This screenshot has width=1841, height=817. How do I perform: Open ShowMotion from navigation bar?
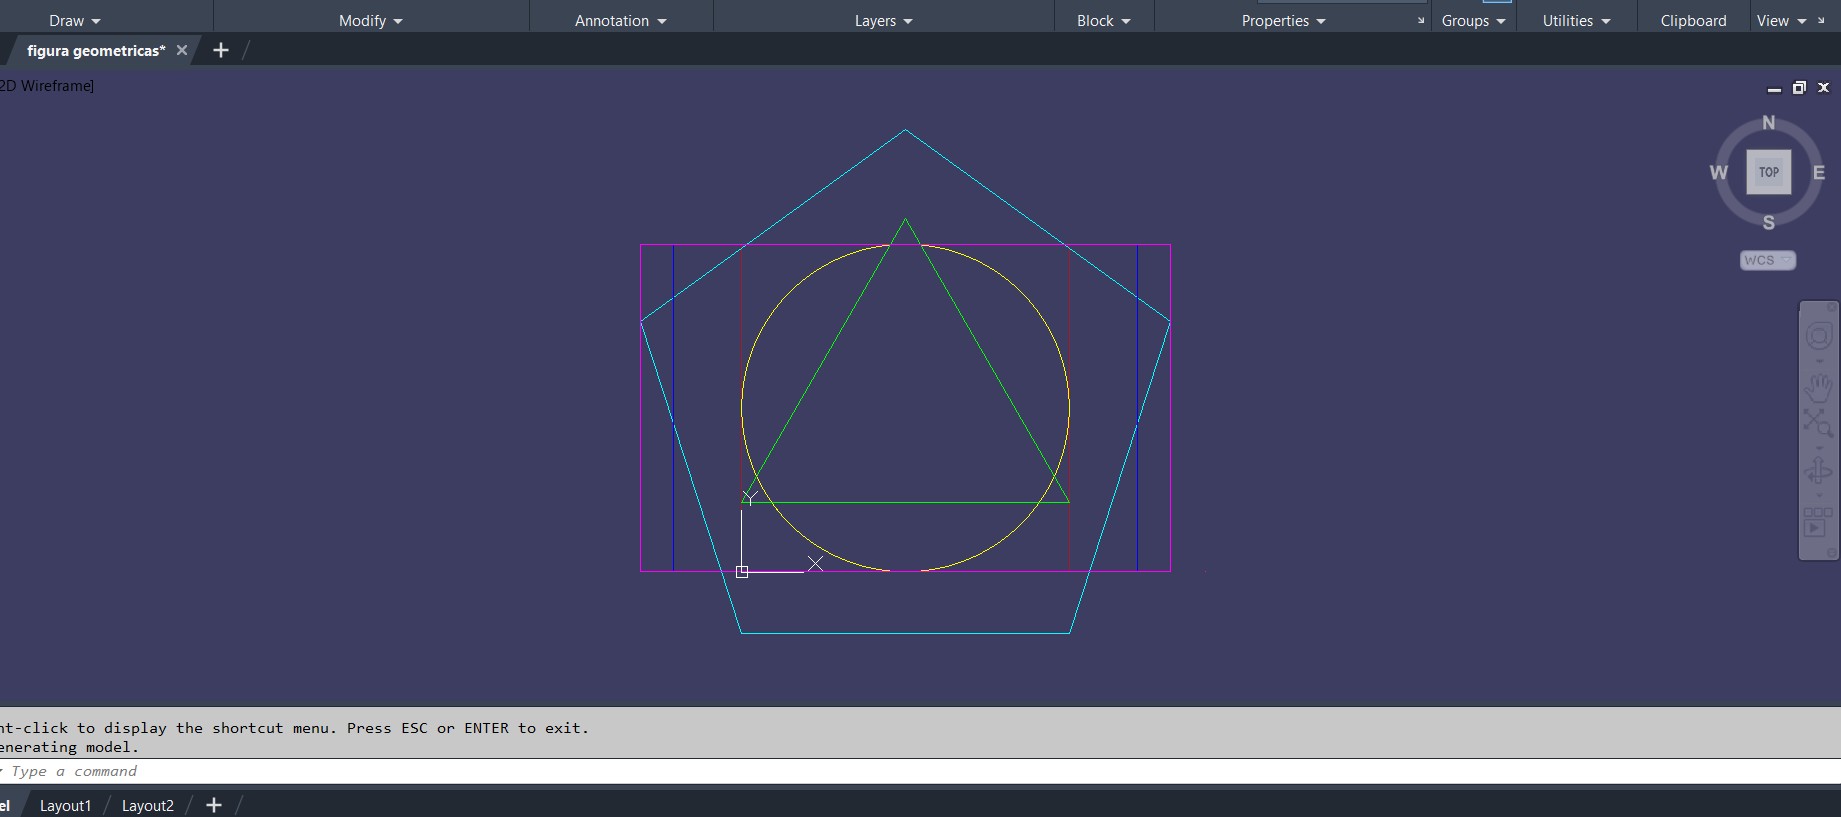point(1817,523)
